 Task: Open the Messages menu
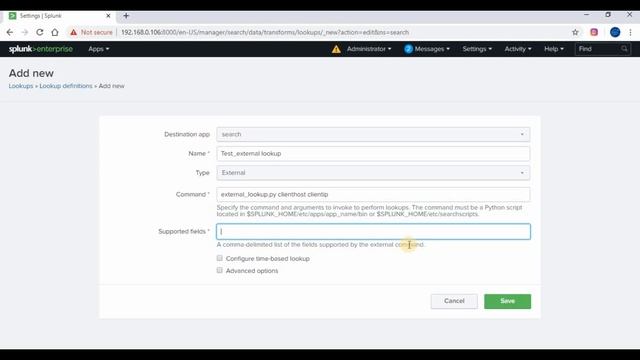(x=432, y=49)
